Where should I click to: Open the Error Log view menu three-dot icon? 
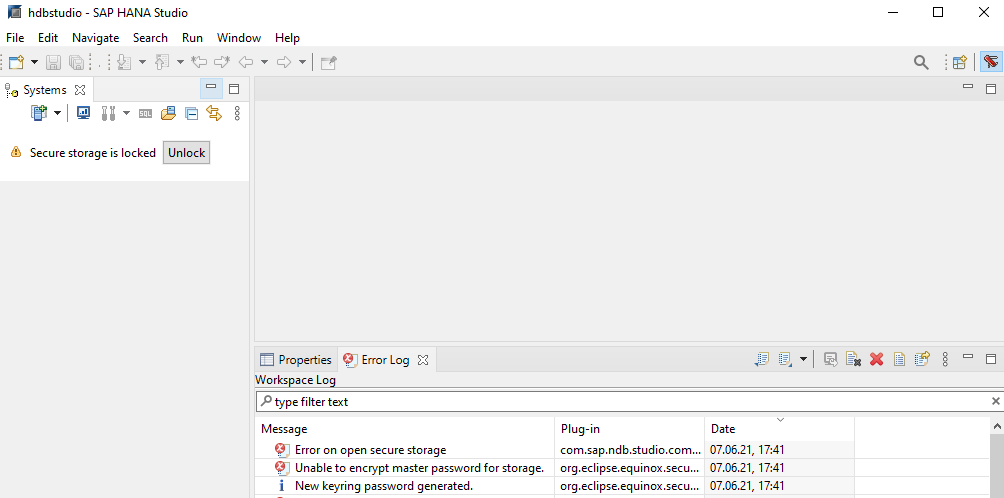pyautogui.click(x=945, y=359)
